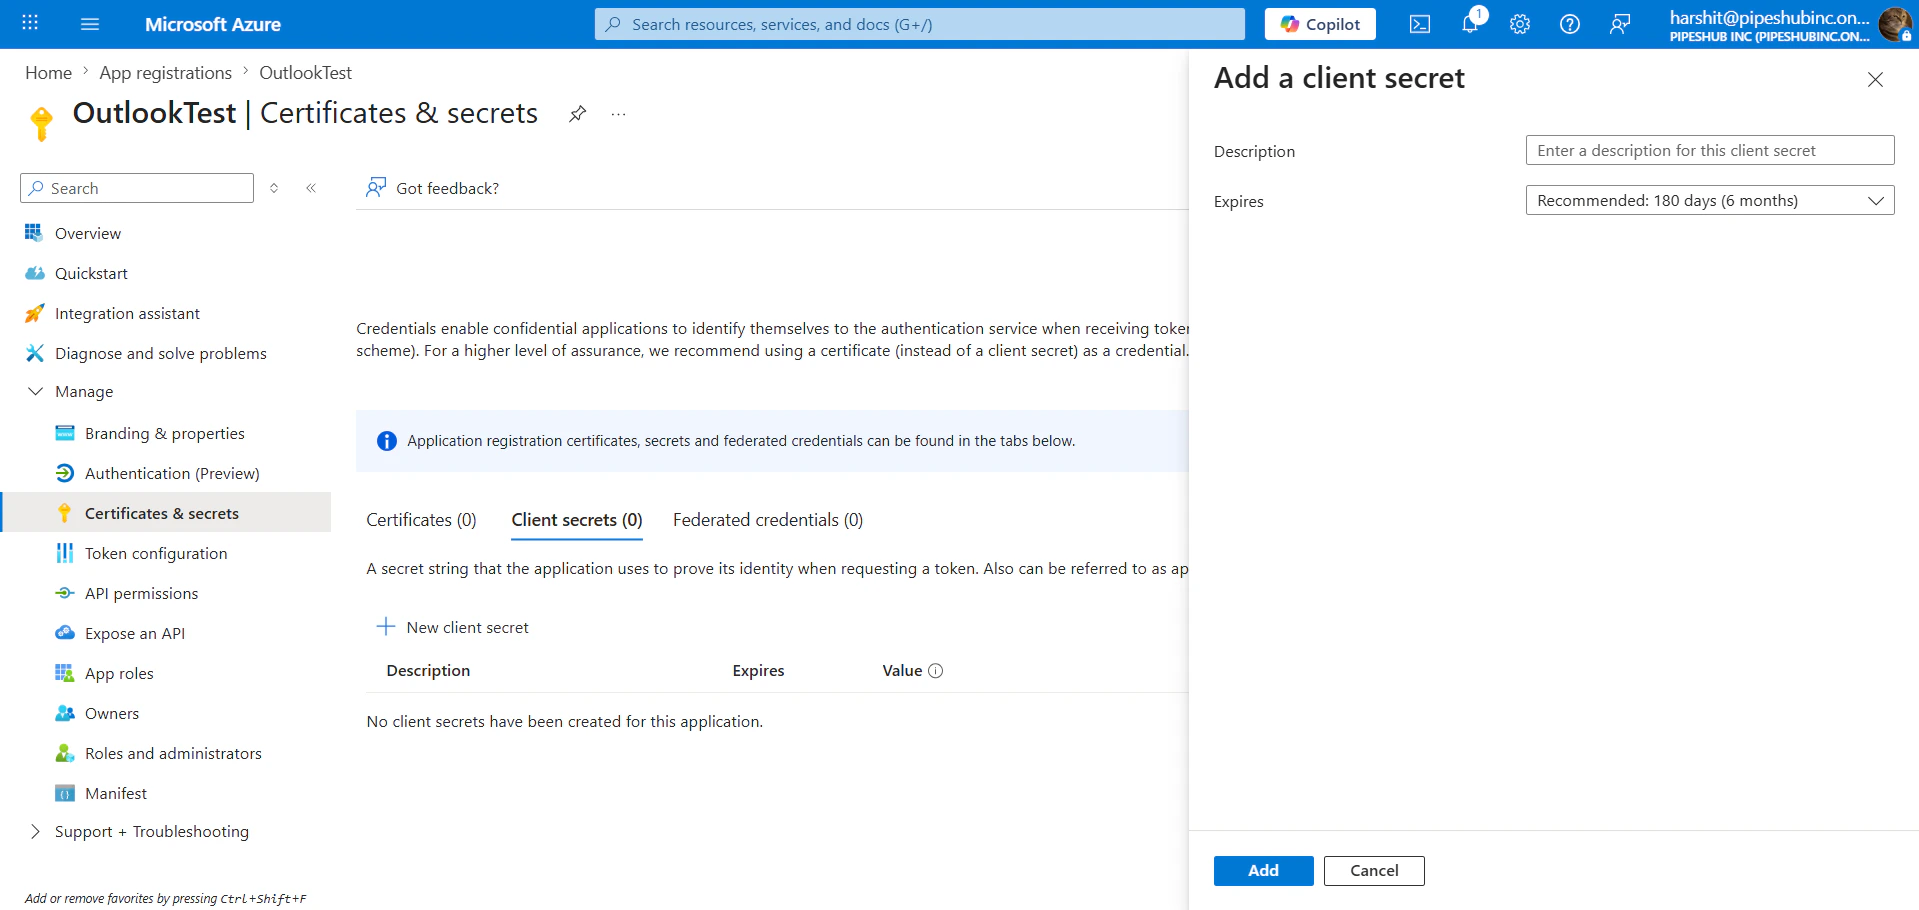Open Token configuration in the sidebar
Screen dimensions: 1919x910
155,552
